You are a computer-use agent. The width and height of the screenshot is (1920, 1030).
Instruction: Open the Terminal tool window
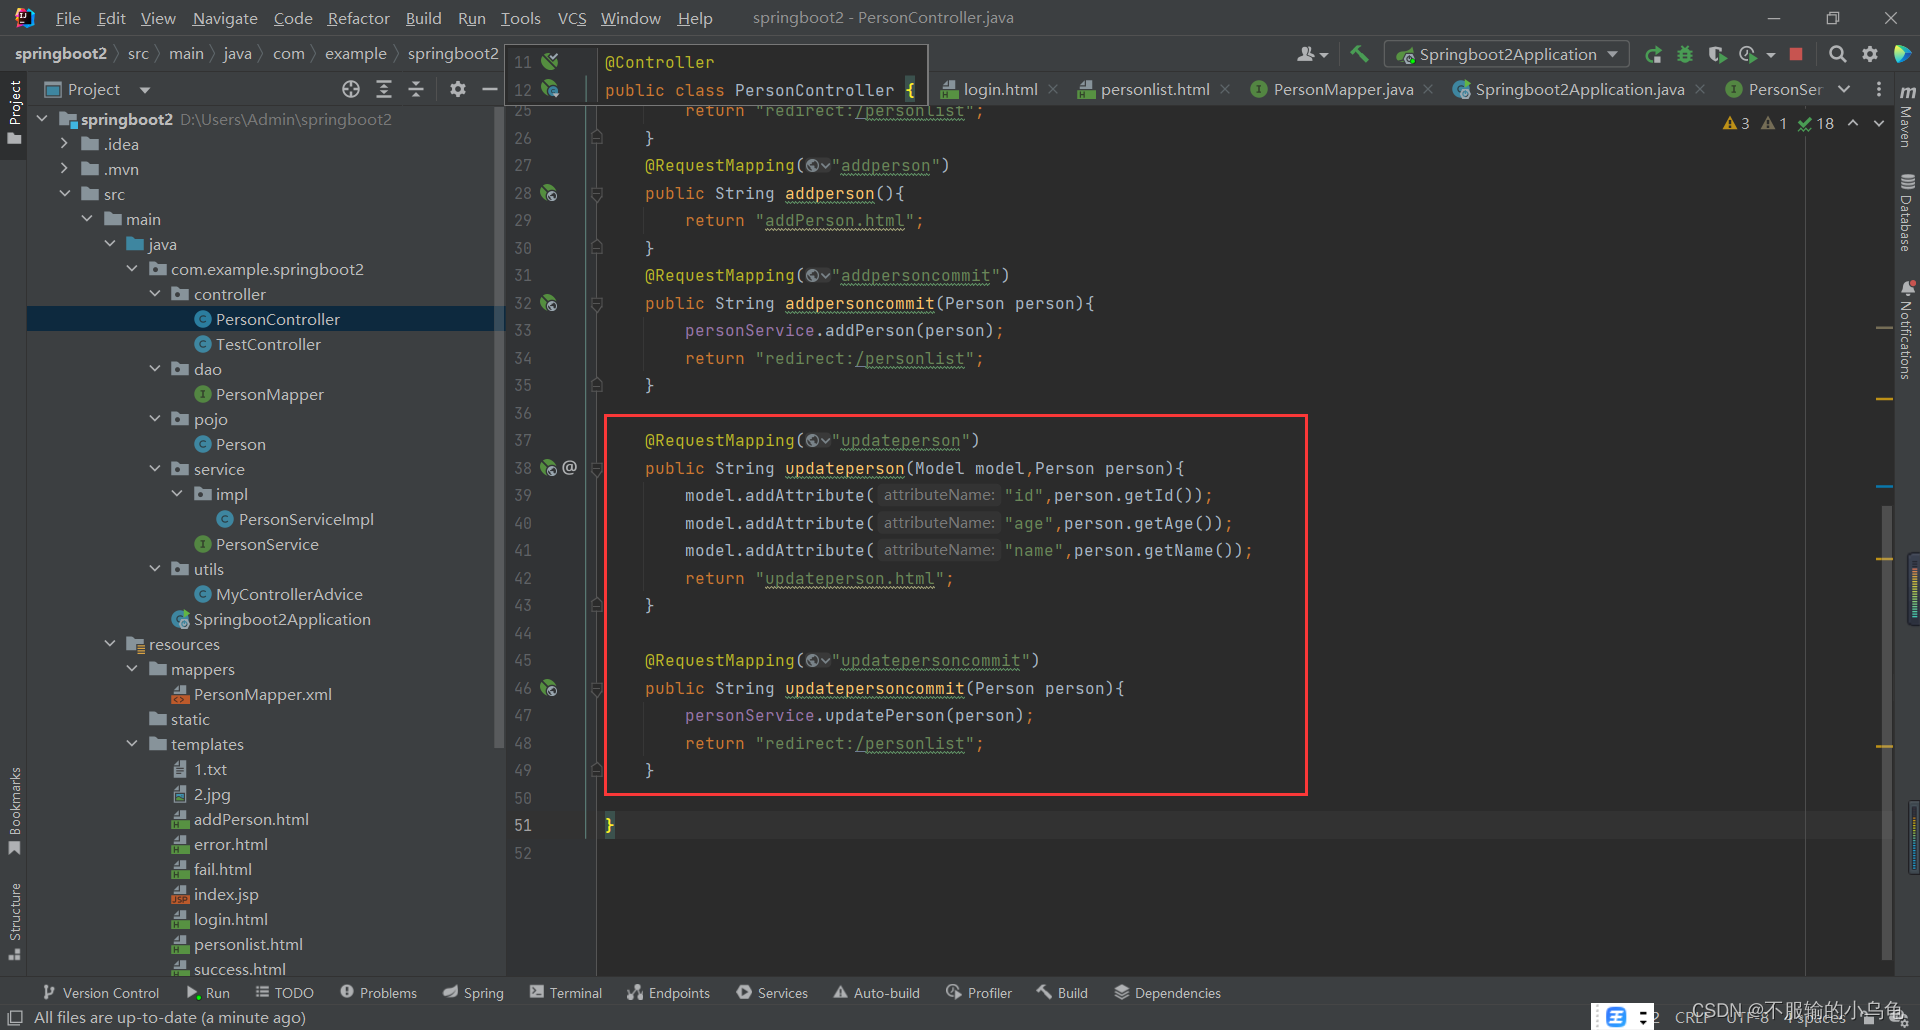pos(566,993)
